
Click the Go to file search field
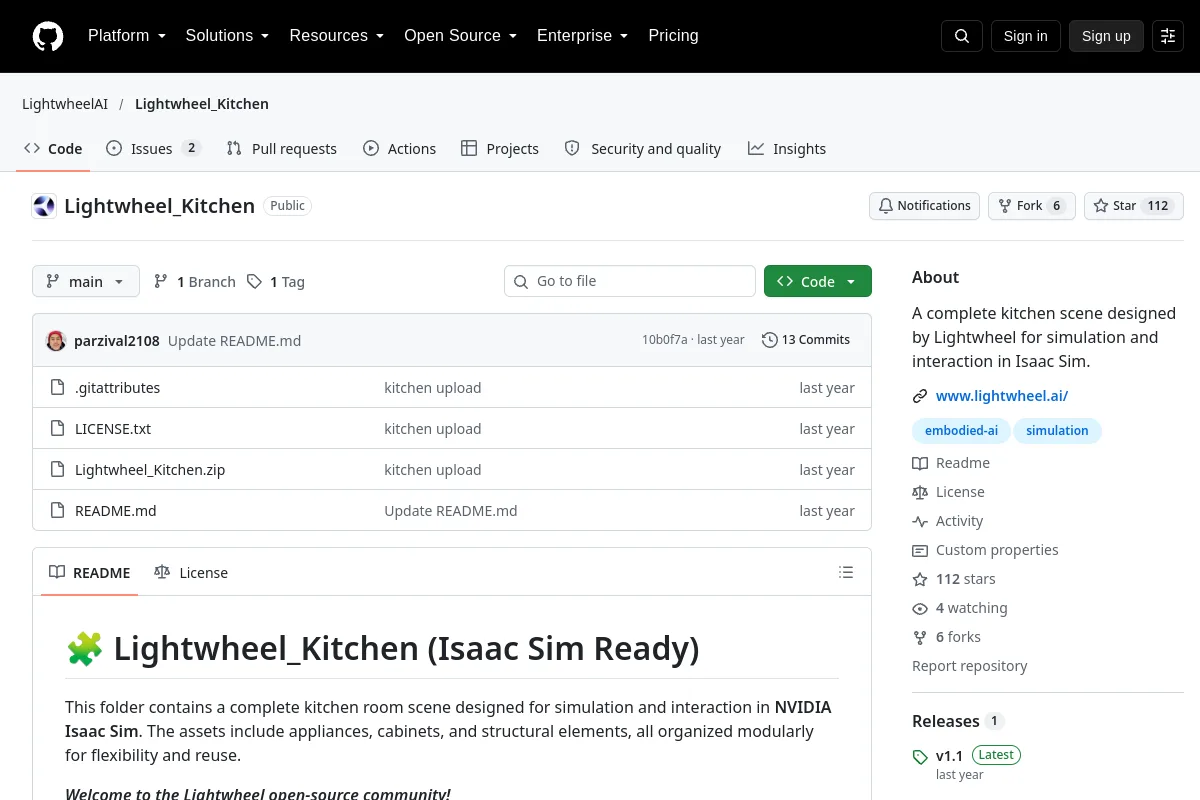pyautogui.click(x=630, y=282)
